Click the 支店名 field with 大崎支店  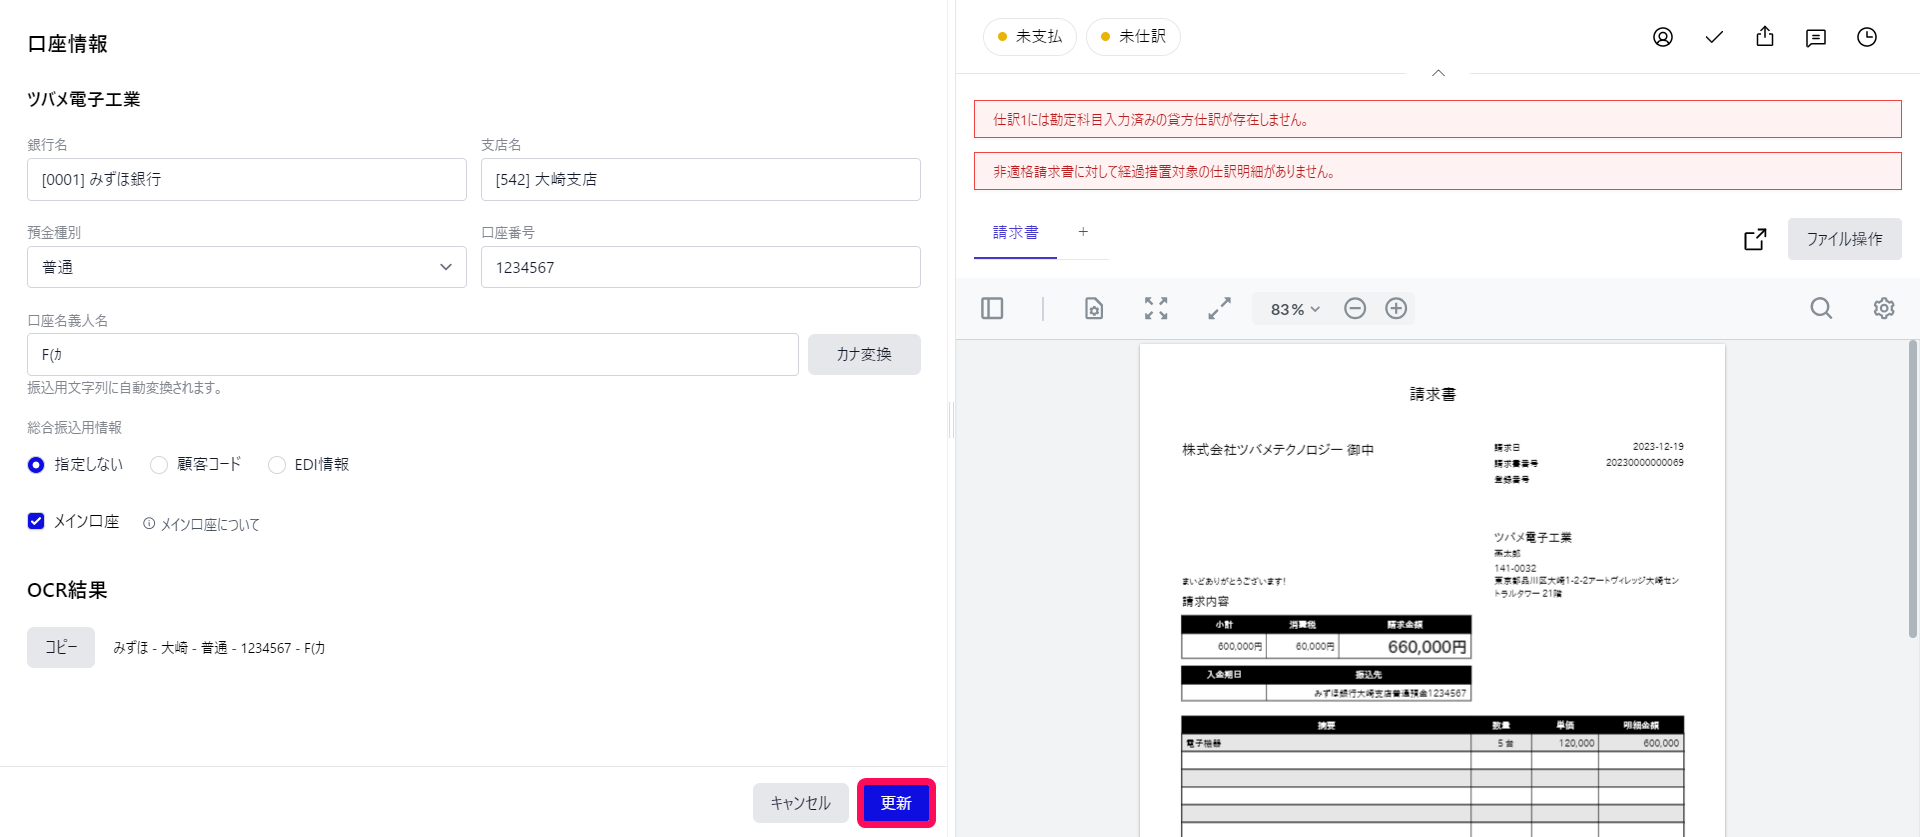click(x=701, y=179)
